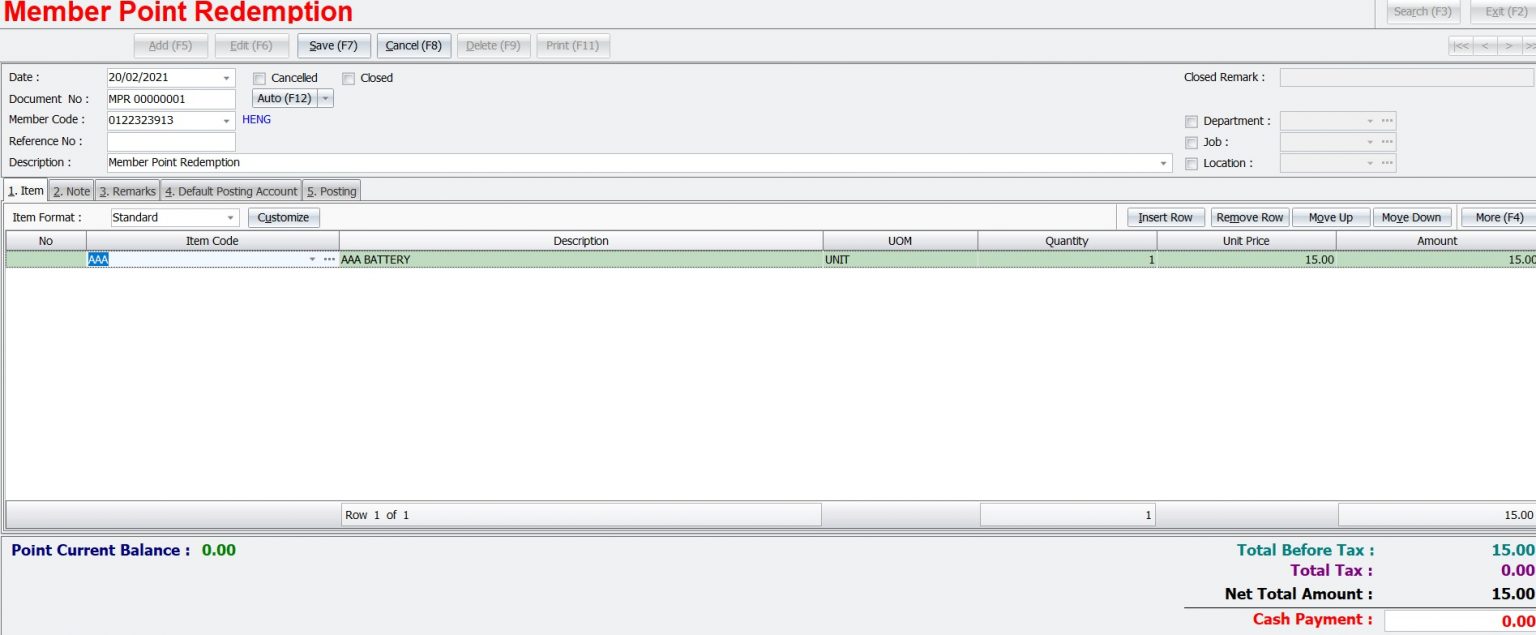Screen dimensions: 1536x635
Task: Click the Delete (F9) button
Action: pyautogui.click(x=494, y=46)
